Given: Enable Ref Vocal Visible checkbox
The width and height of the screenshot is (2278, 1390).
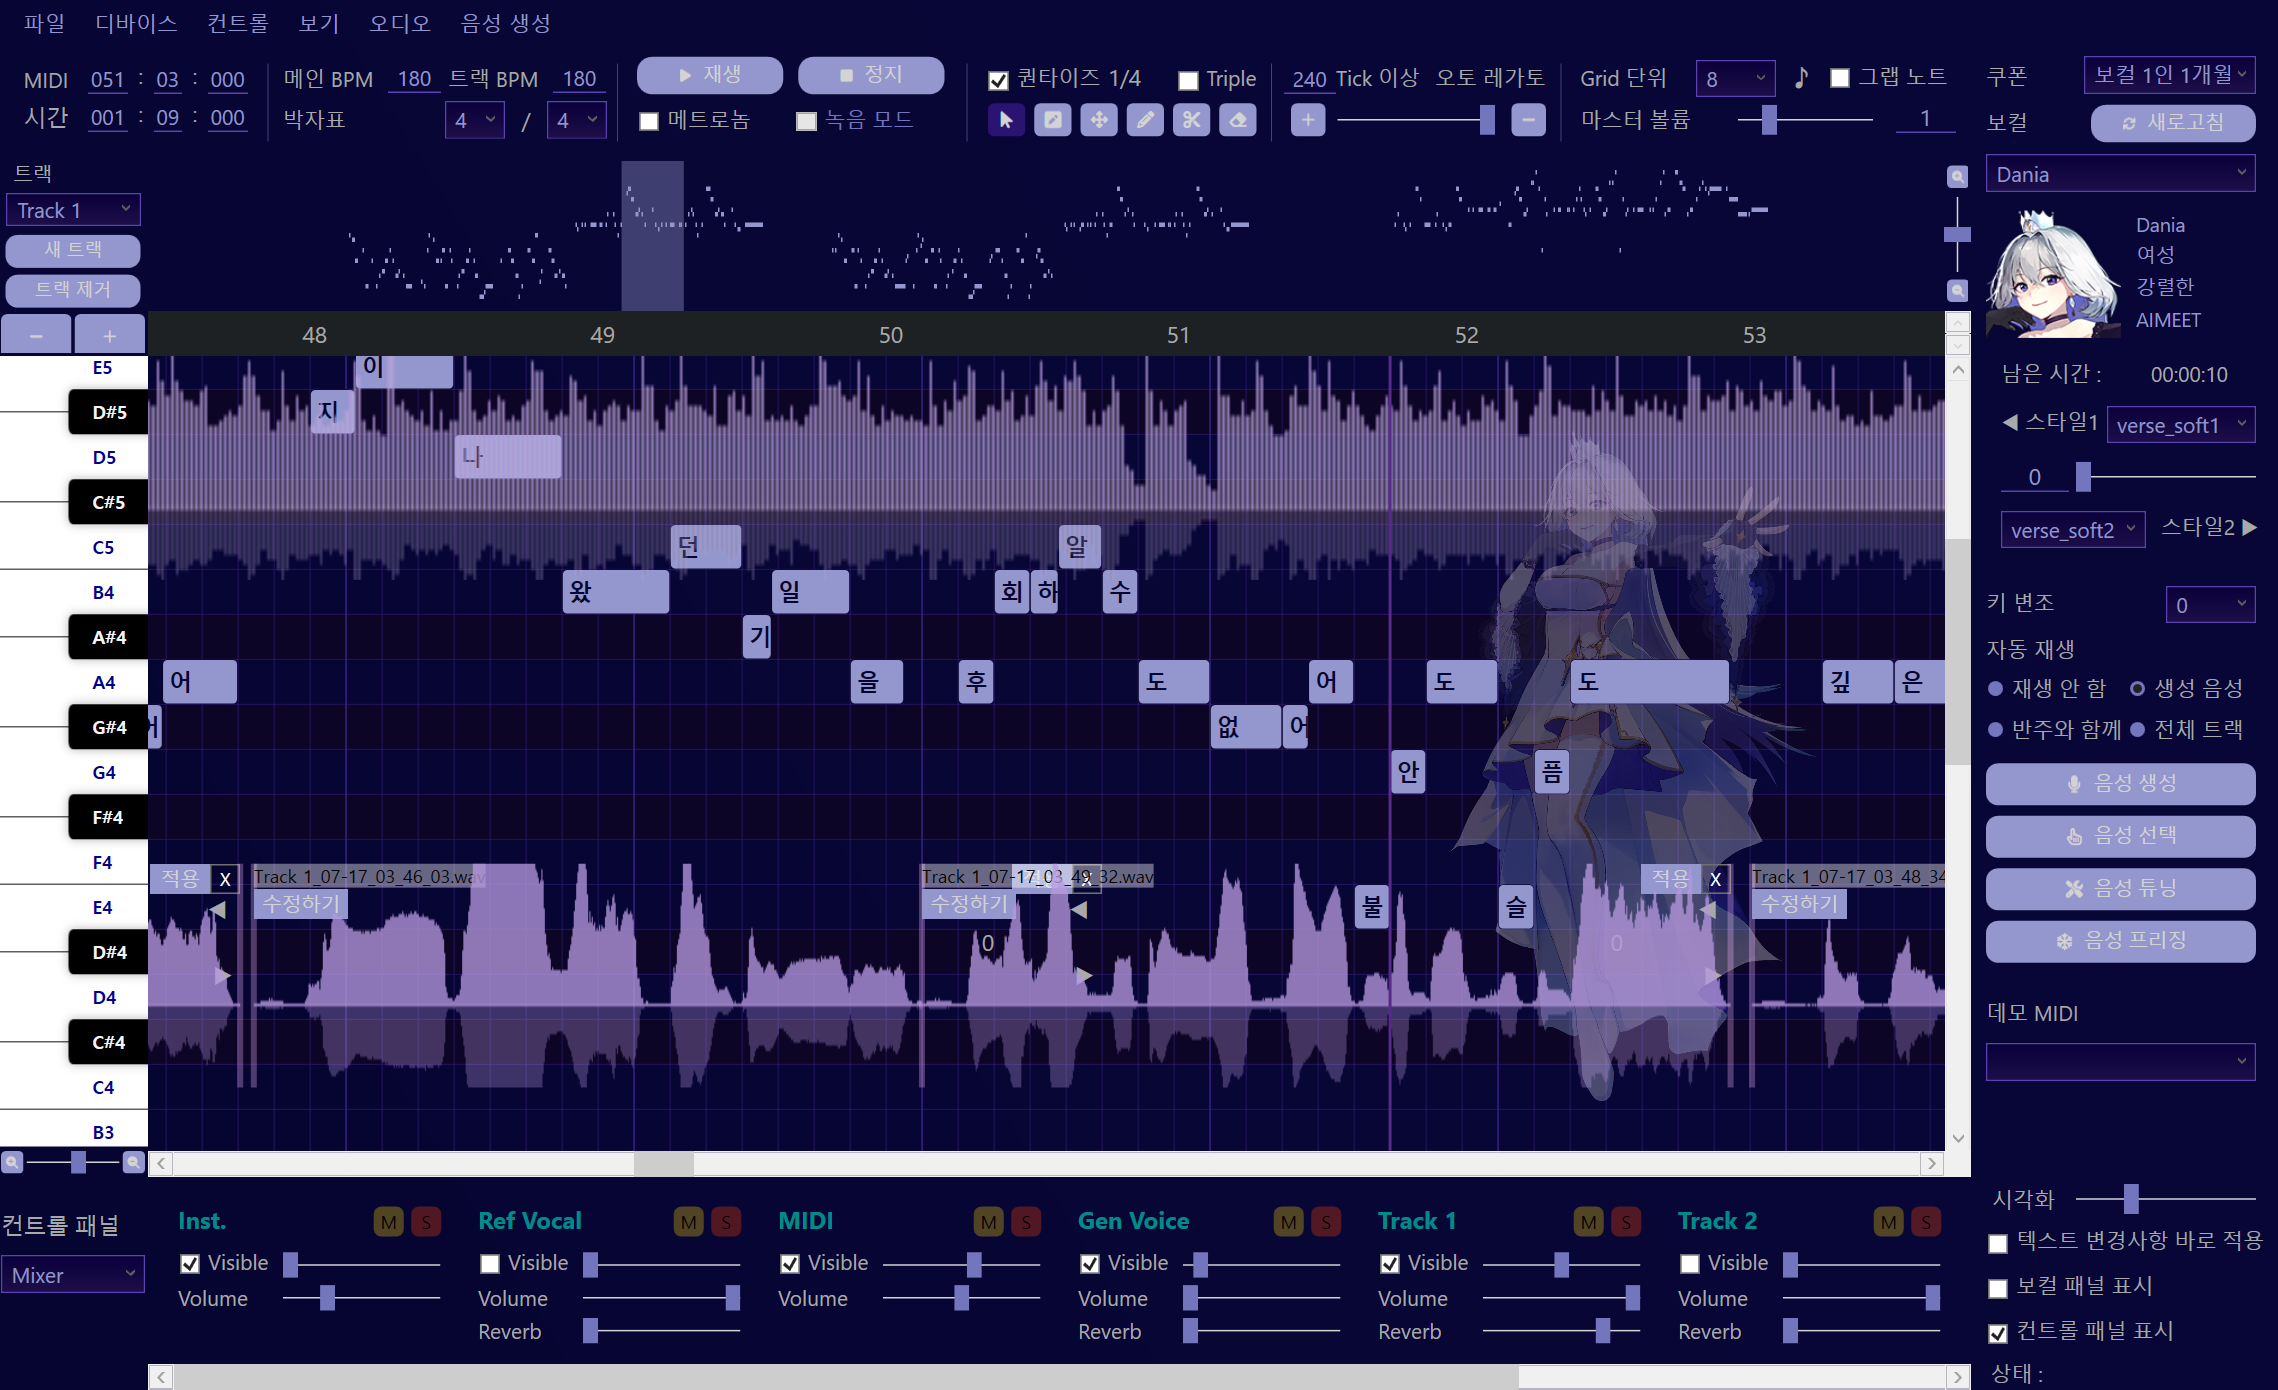Looking at the screenshot, I should [x=490, y=1264].
